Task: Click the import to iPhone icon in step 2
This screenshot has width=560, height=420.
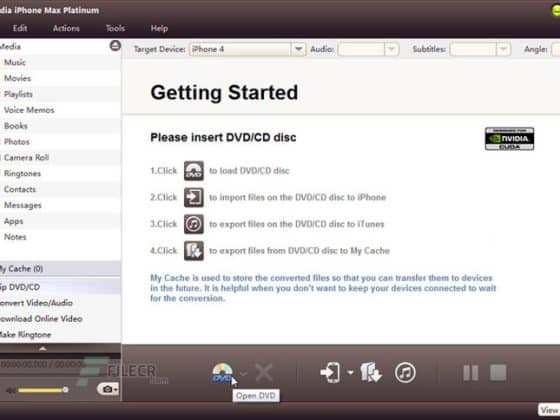Action: (194, 197)
